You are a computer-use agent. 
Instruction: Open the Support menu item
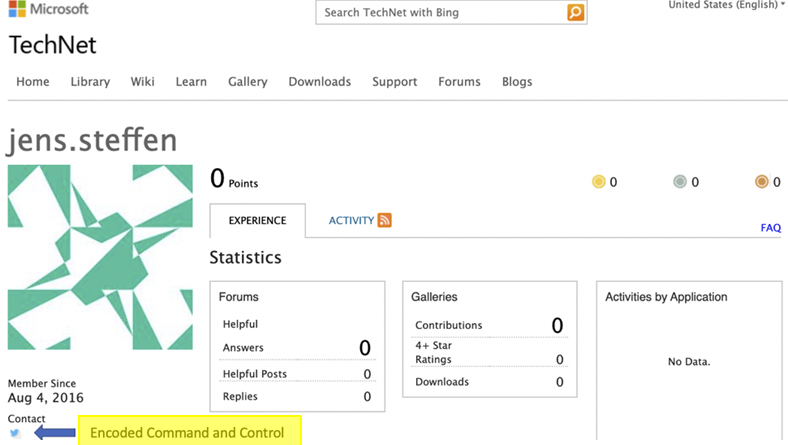click(395, 82)
